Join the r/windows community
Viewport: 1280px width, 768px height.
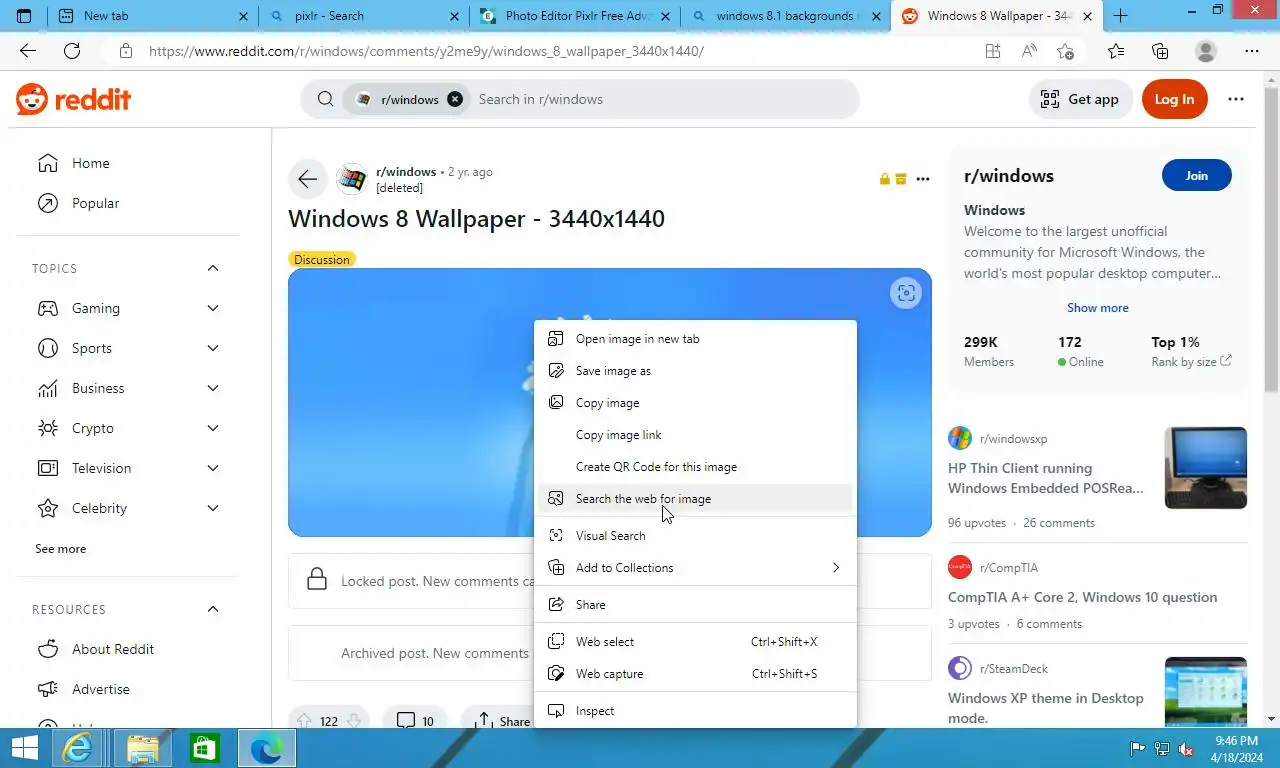pyautogui.click(x=1196, y=175)
